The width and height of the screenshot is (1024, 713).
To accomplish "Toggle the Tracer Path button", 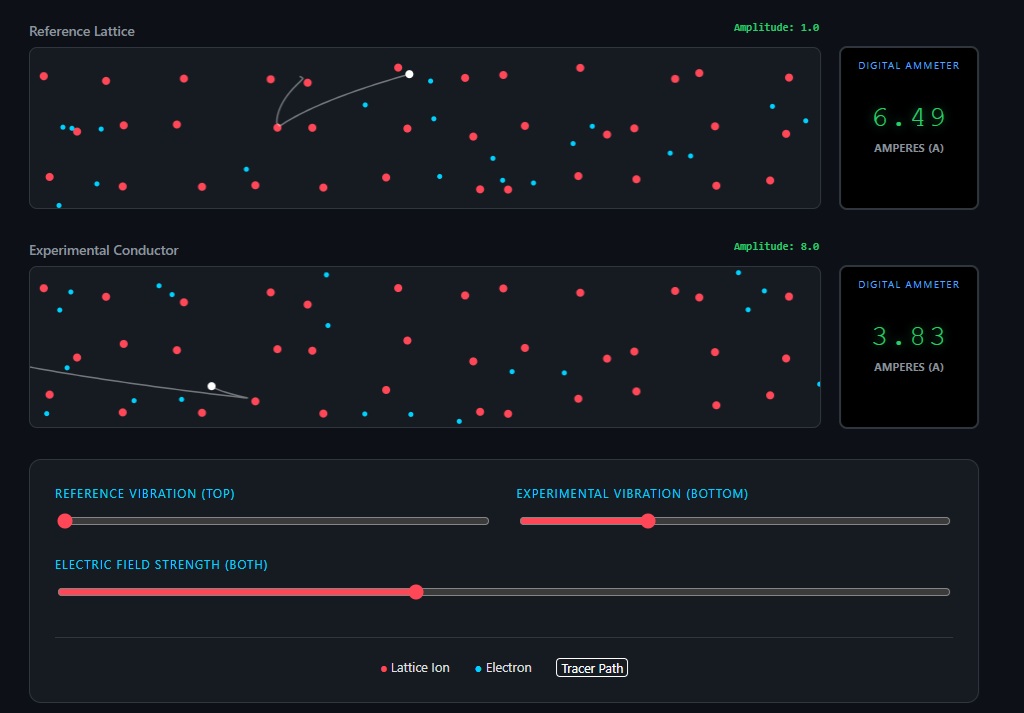I will tap(592, 668).
